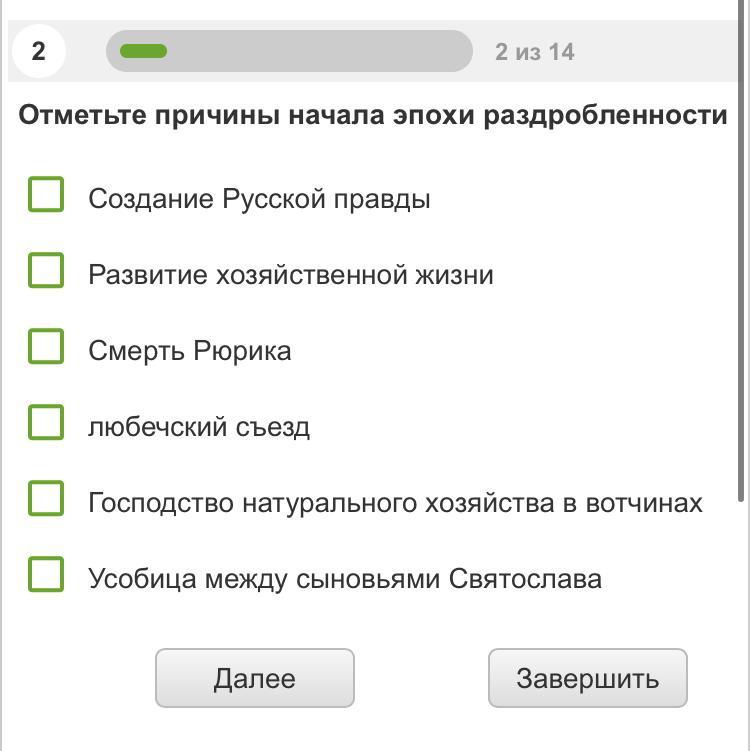The width and height of the screenshot is (750, 751).
Task: Click the question number 2 badge
Action: (38, 51)
